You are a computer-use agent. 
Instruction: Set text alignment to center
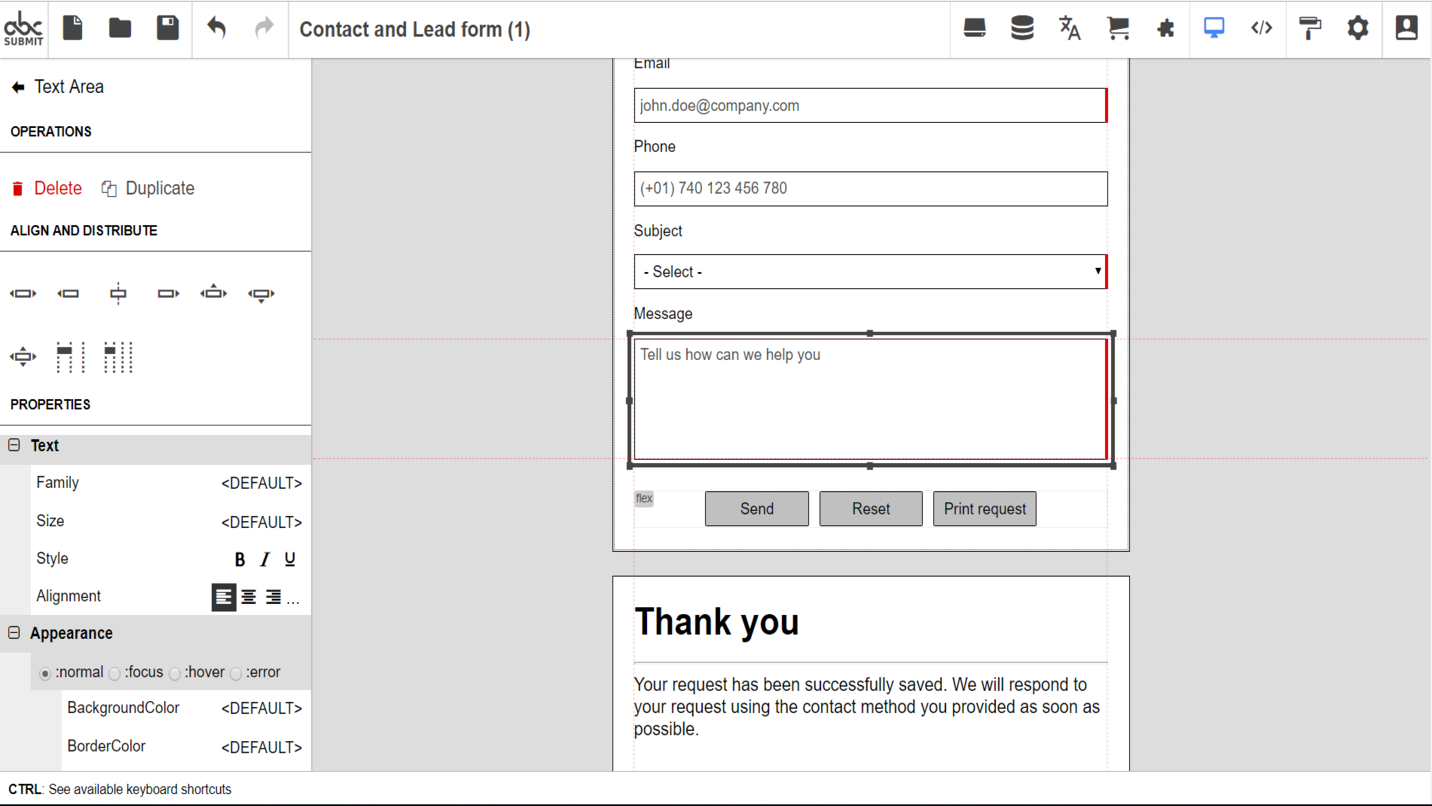point(248,597)
